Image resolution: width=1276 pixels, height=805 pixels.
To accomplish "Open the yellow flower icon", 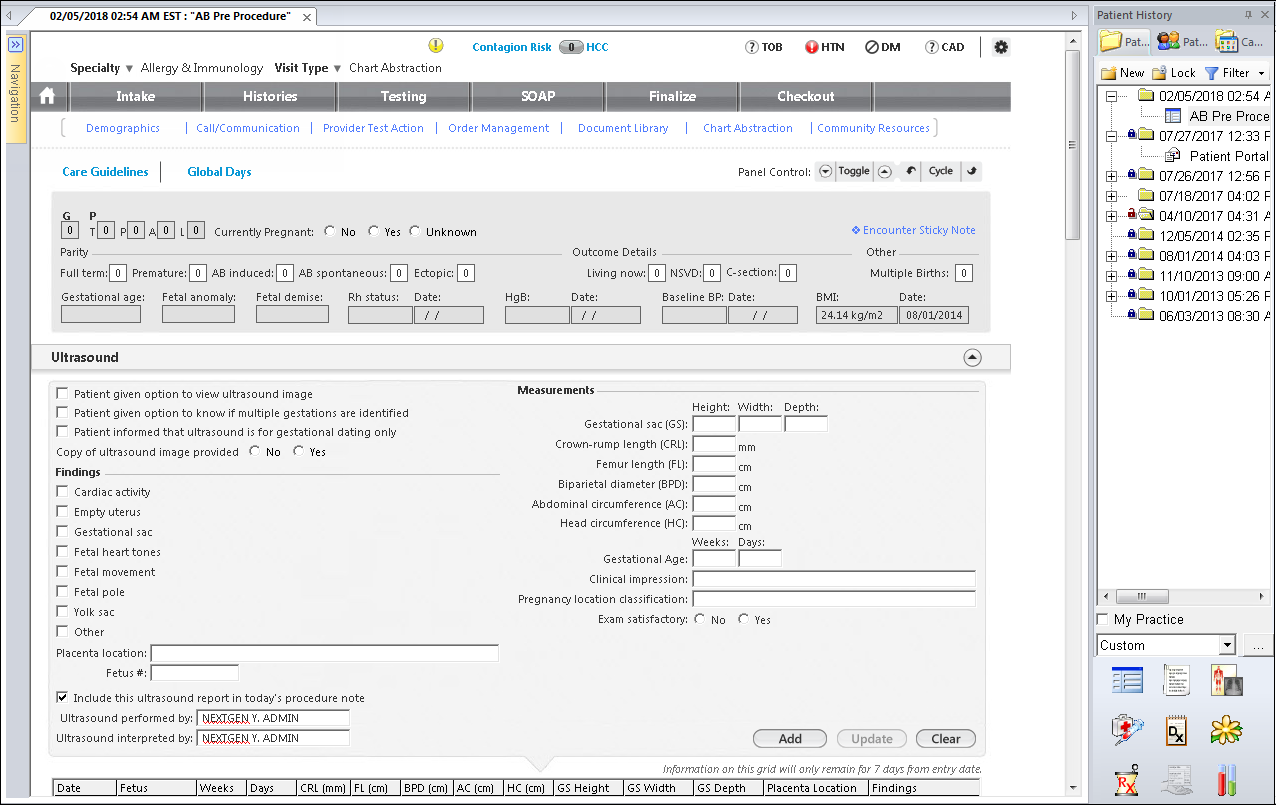I will pos(1226,730).
